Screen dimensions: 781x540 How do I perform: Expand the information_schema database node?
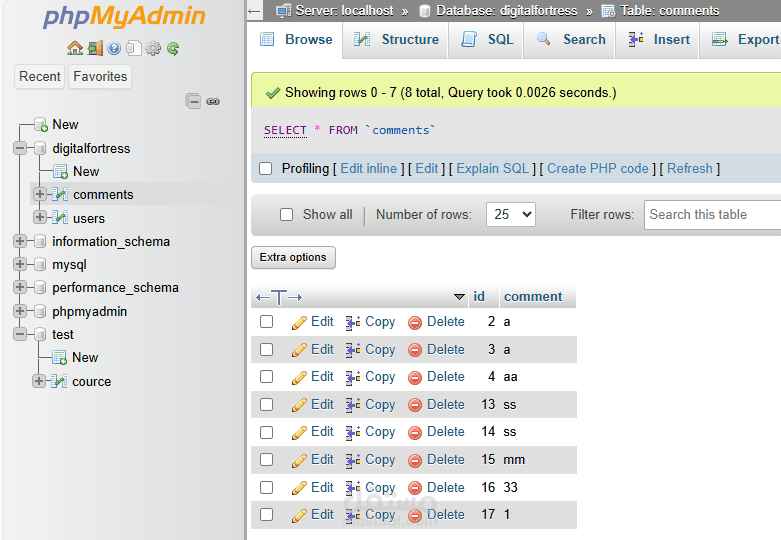[20, 241]
